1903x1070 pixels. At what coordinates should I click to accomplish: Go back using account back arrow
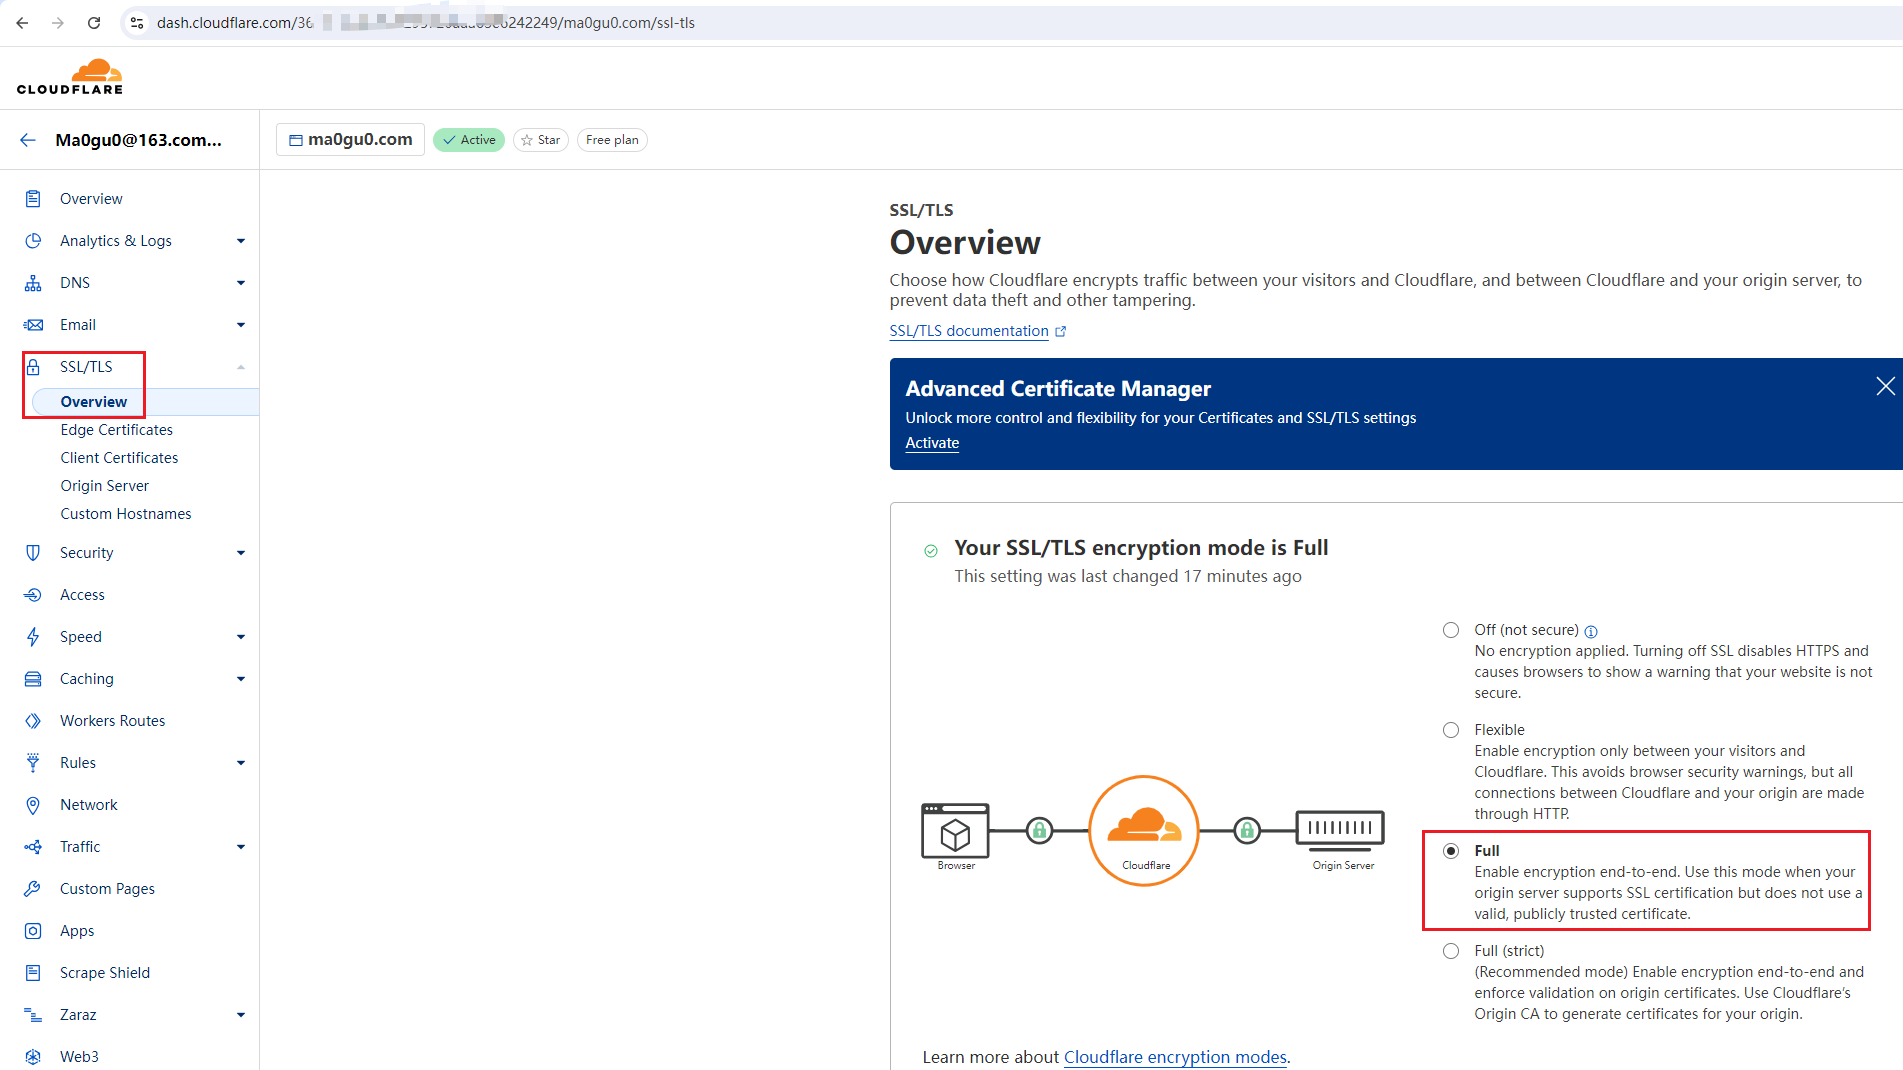27,140
